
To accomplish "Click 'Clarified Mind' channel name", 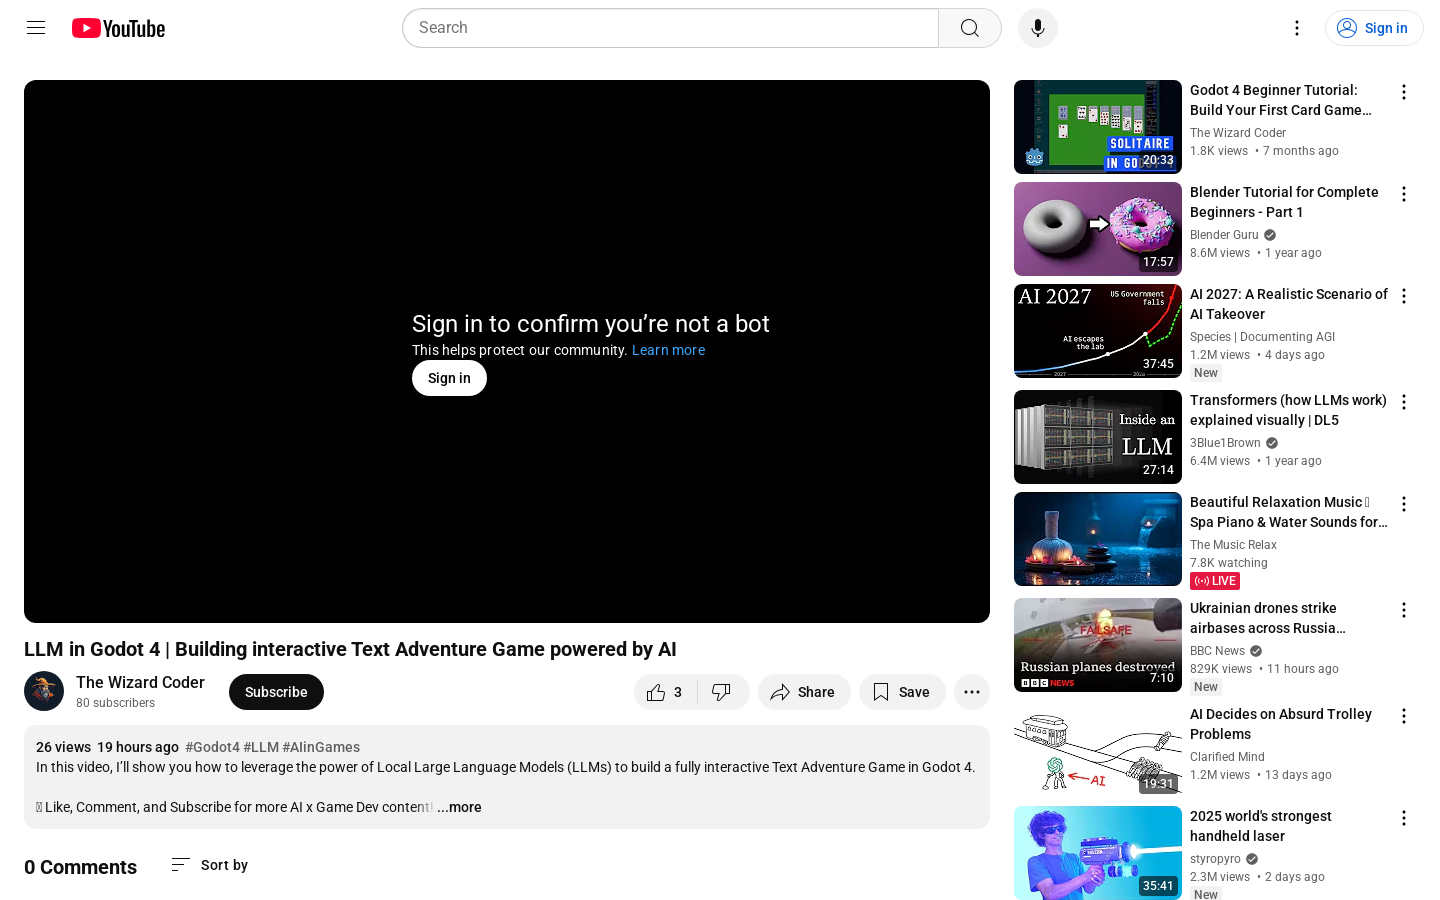I will [1227, 757].
